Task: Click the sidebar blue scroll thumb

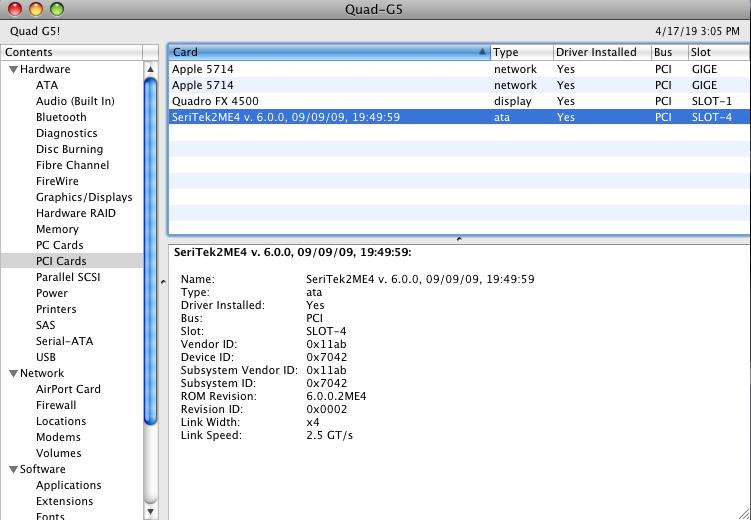Action: pos(150,251)
